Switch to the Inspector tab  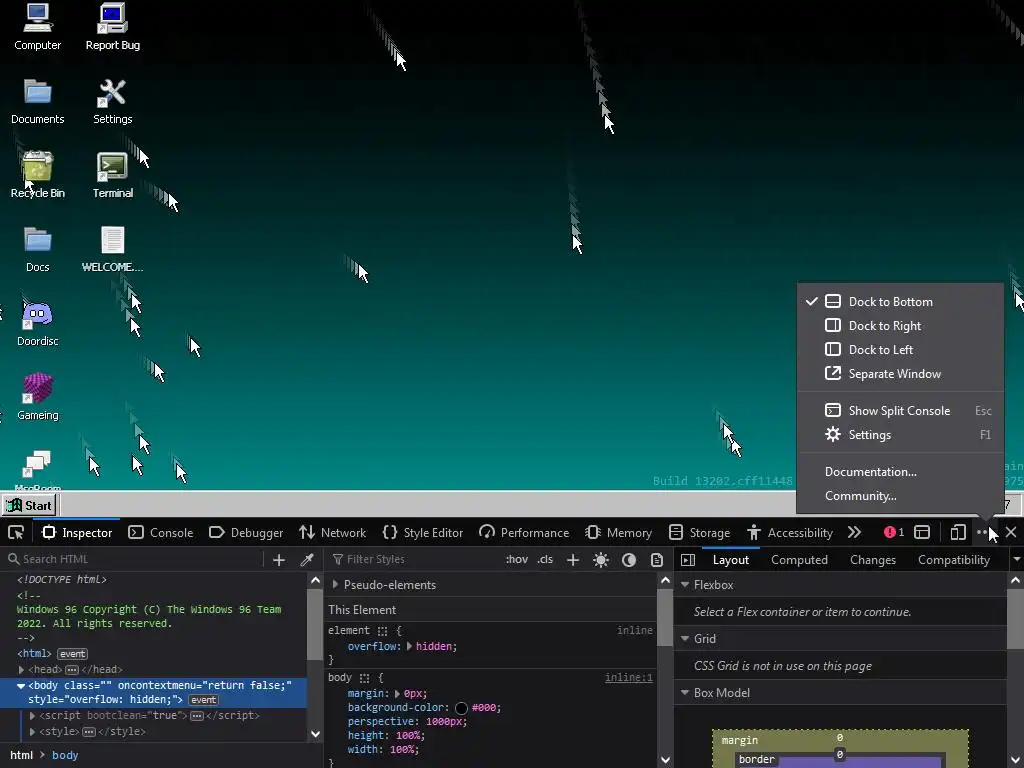77,532
